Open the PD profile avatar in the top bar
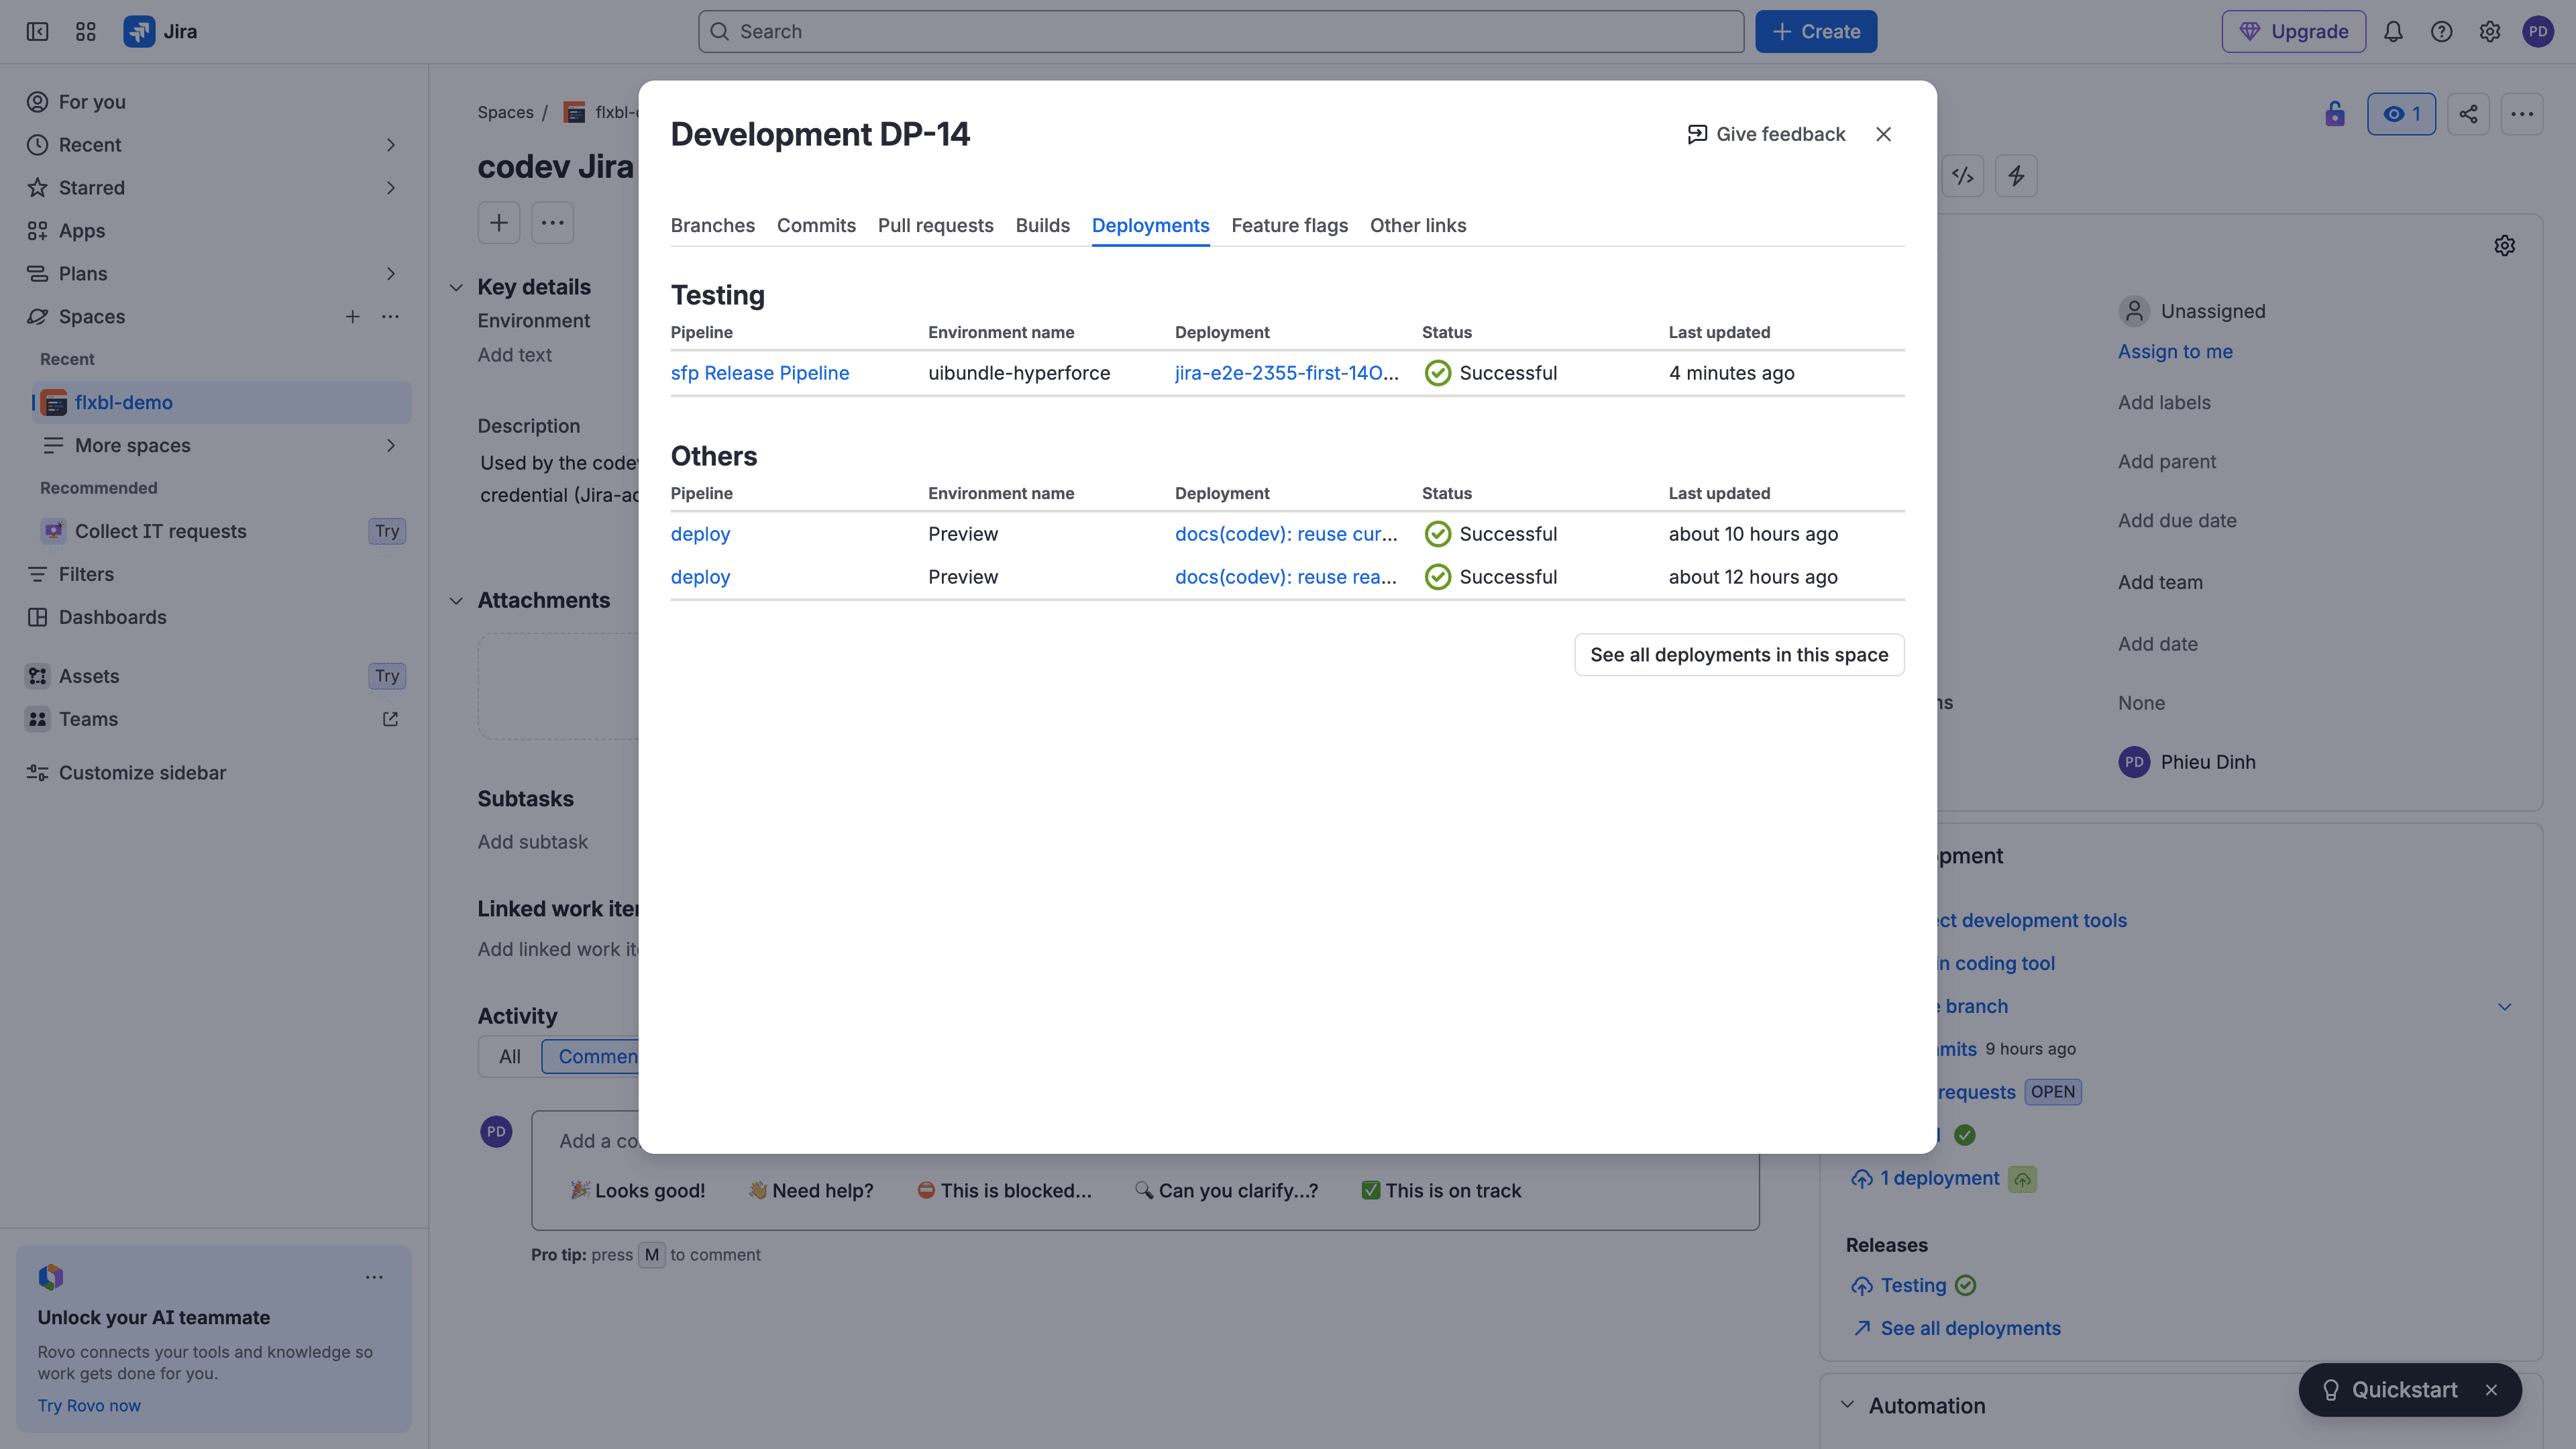The image size is (2576, 1449). click(2538, 31)
